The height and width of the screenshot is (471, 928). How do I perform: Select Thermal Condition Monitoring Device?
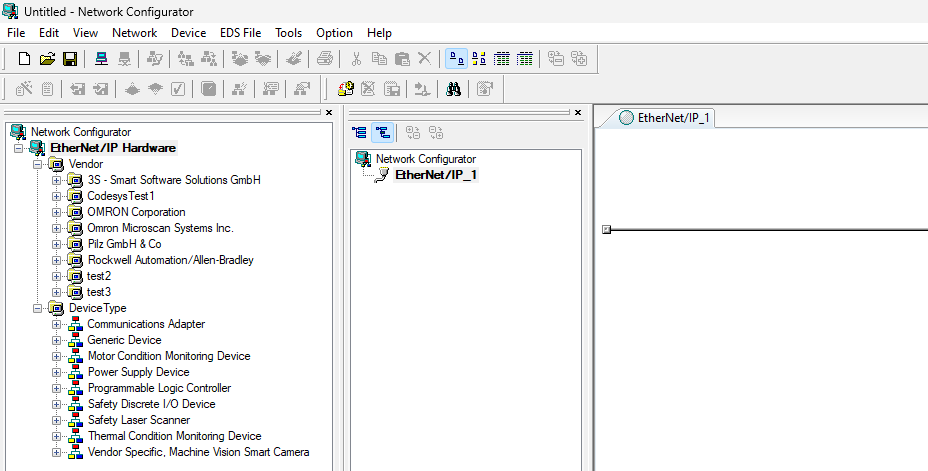click(x=175, y=435)
